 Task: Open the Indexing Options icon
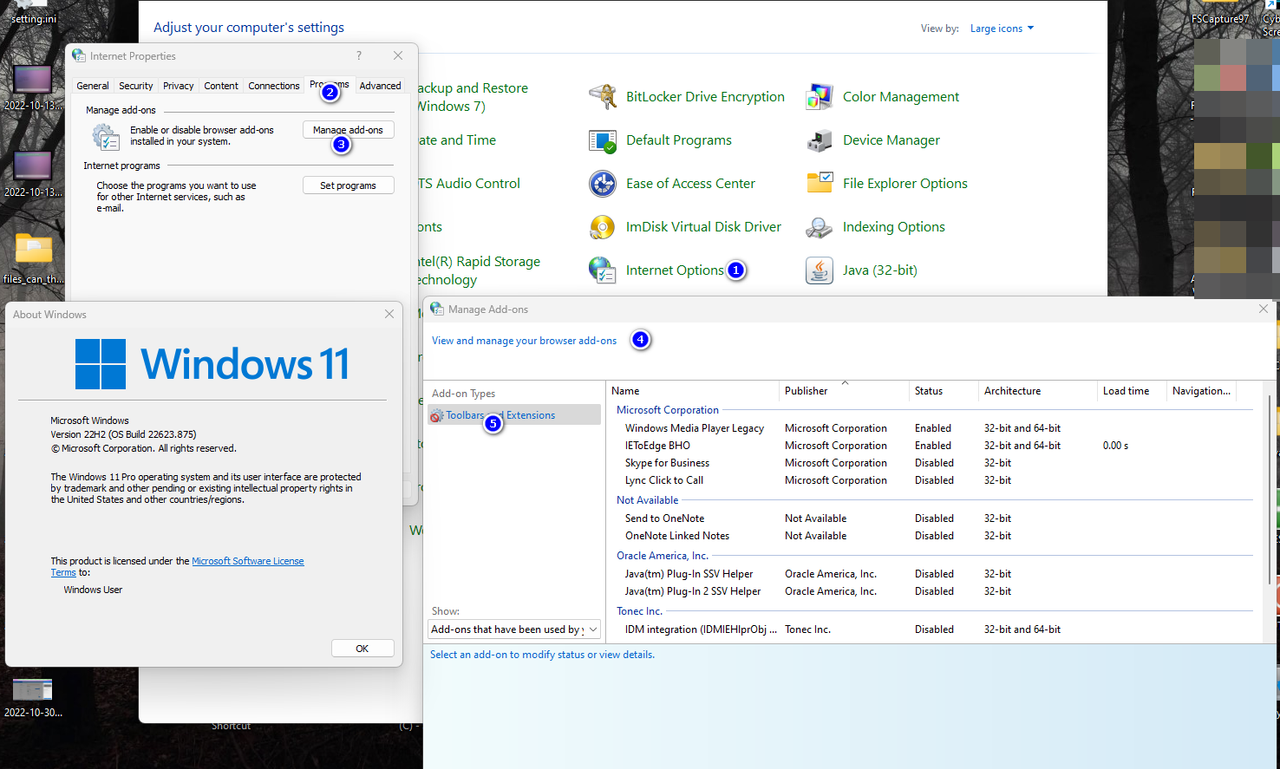pyautogui.click(x=820, y=227)
